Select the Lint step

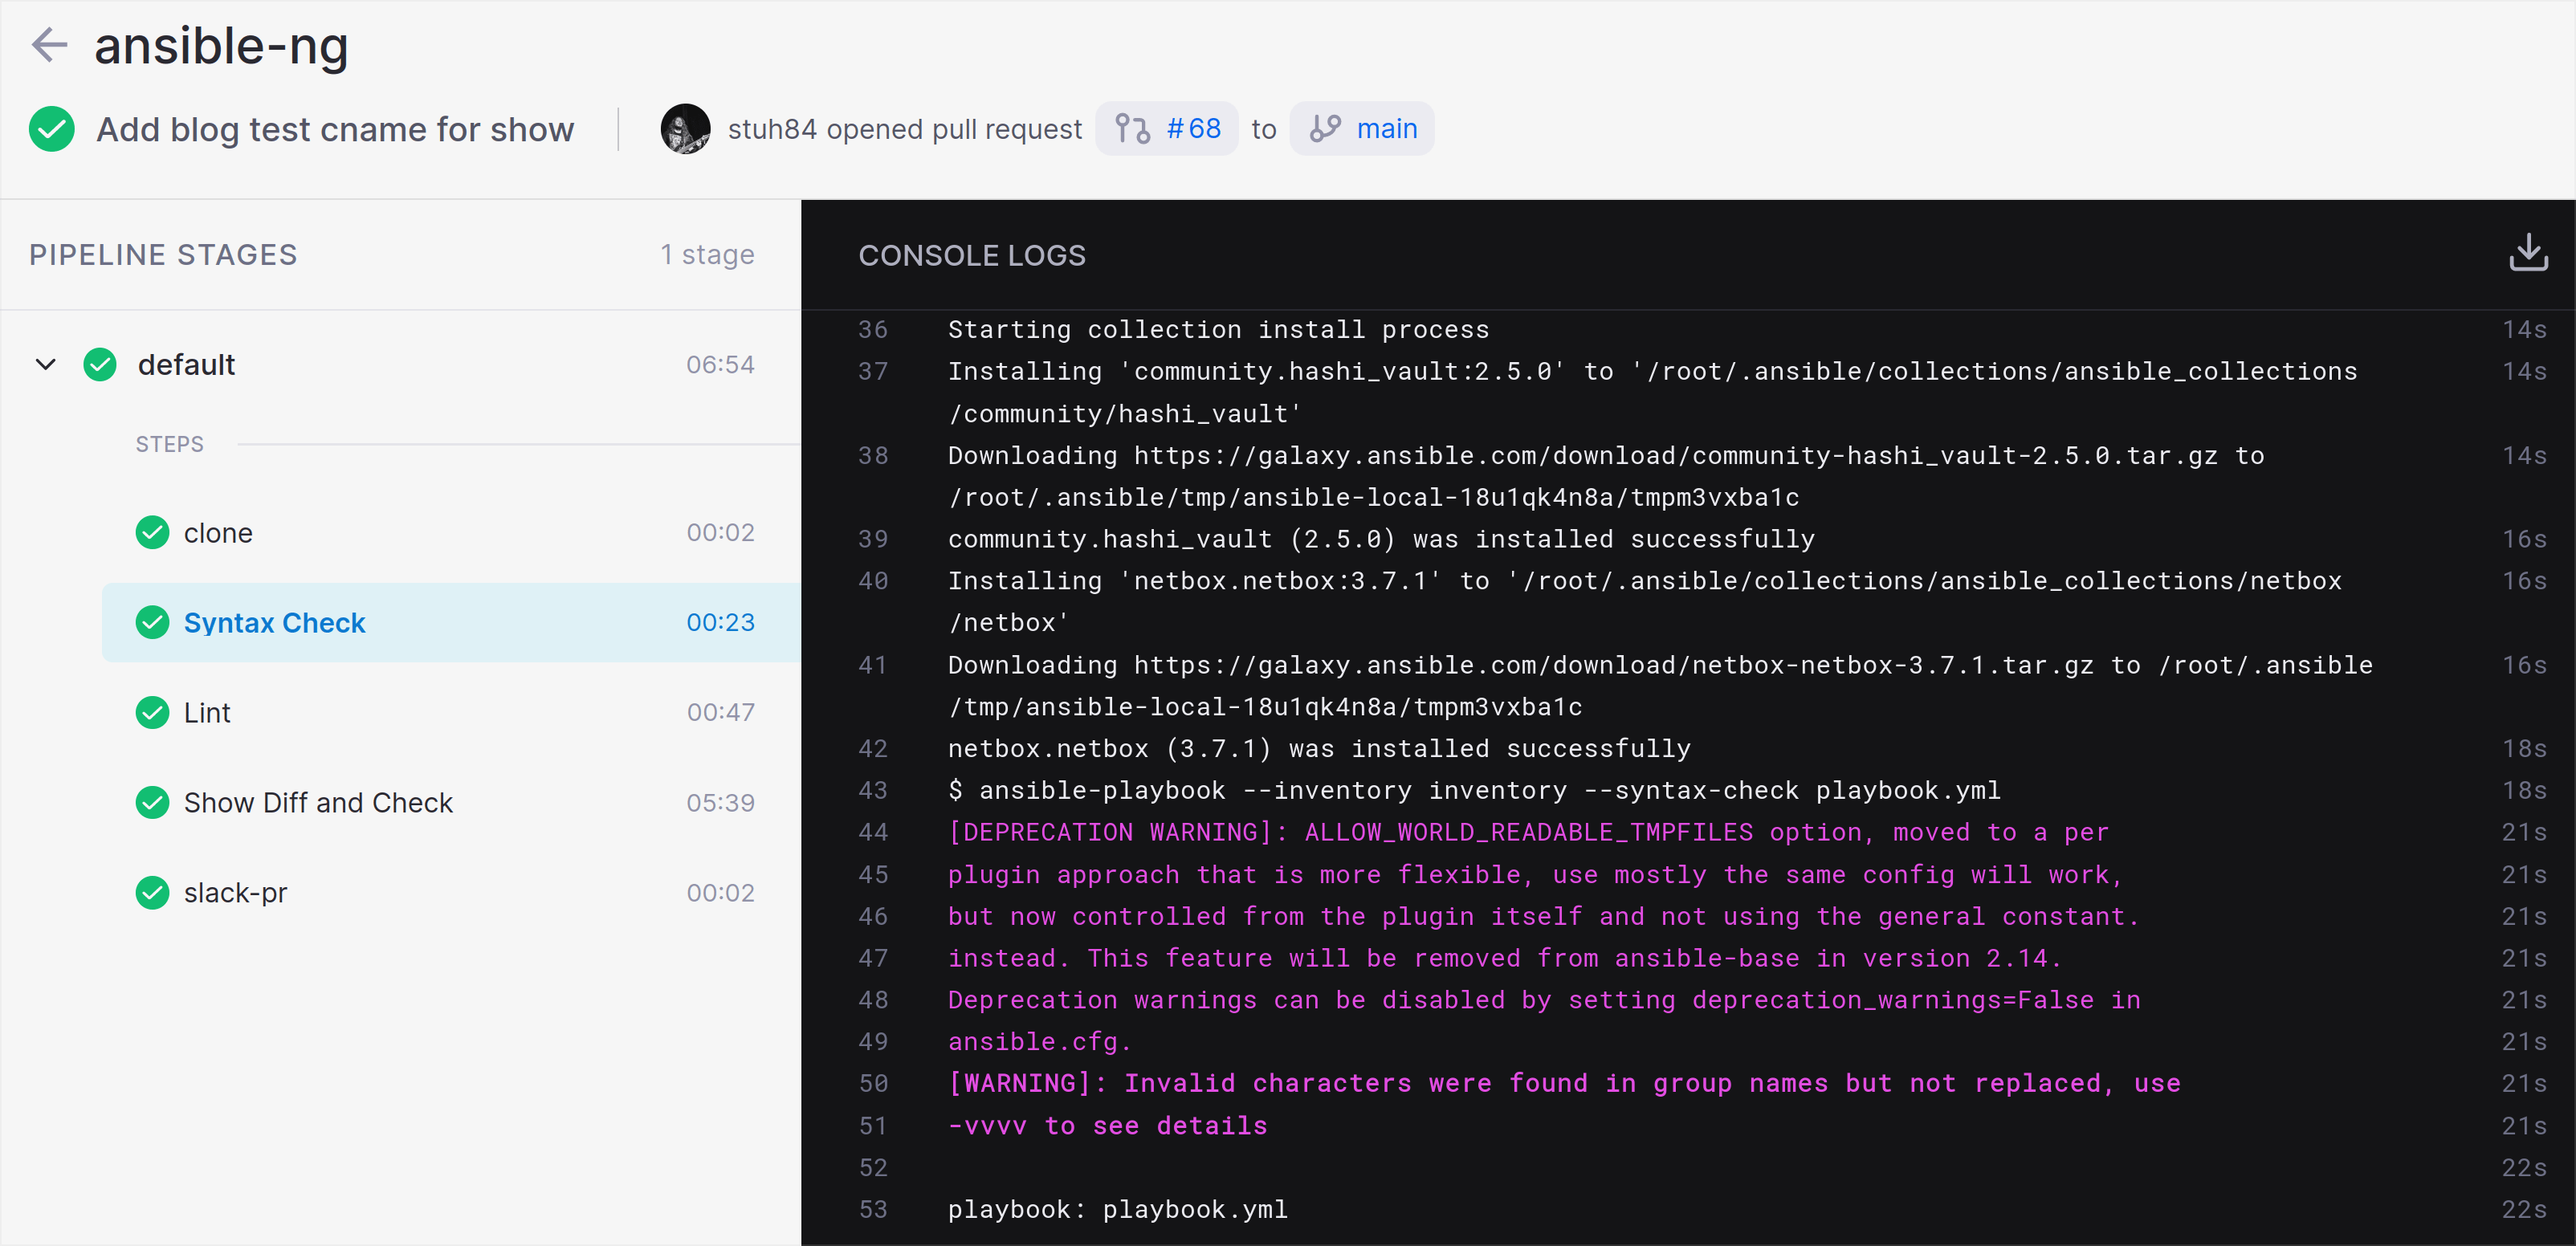coord(206,712)
